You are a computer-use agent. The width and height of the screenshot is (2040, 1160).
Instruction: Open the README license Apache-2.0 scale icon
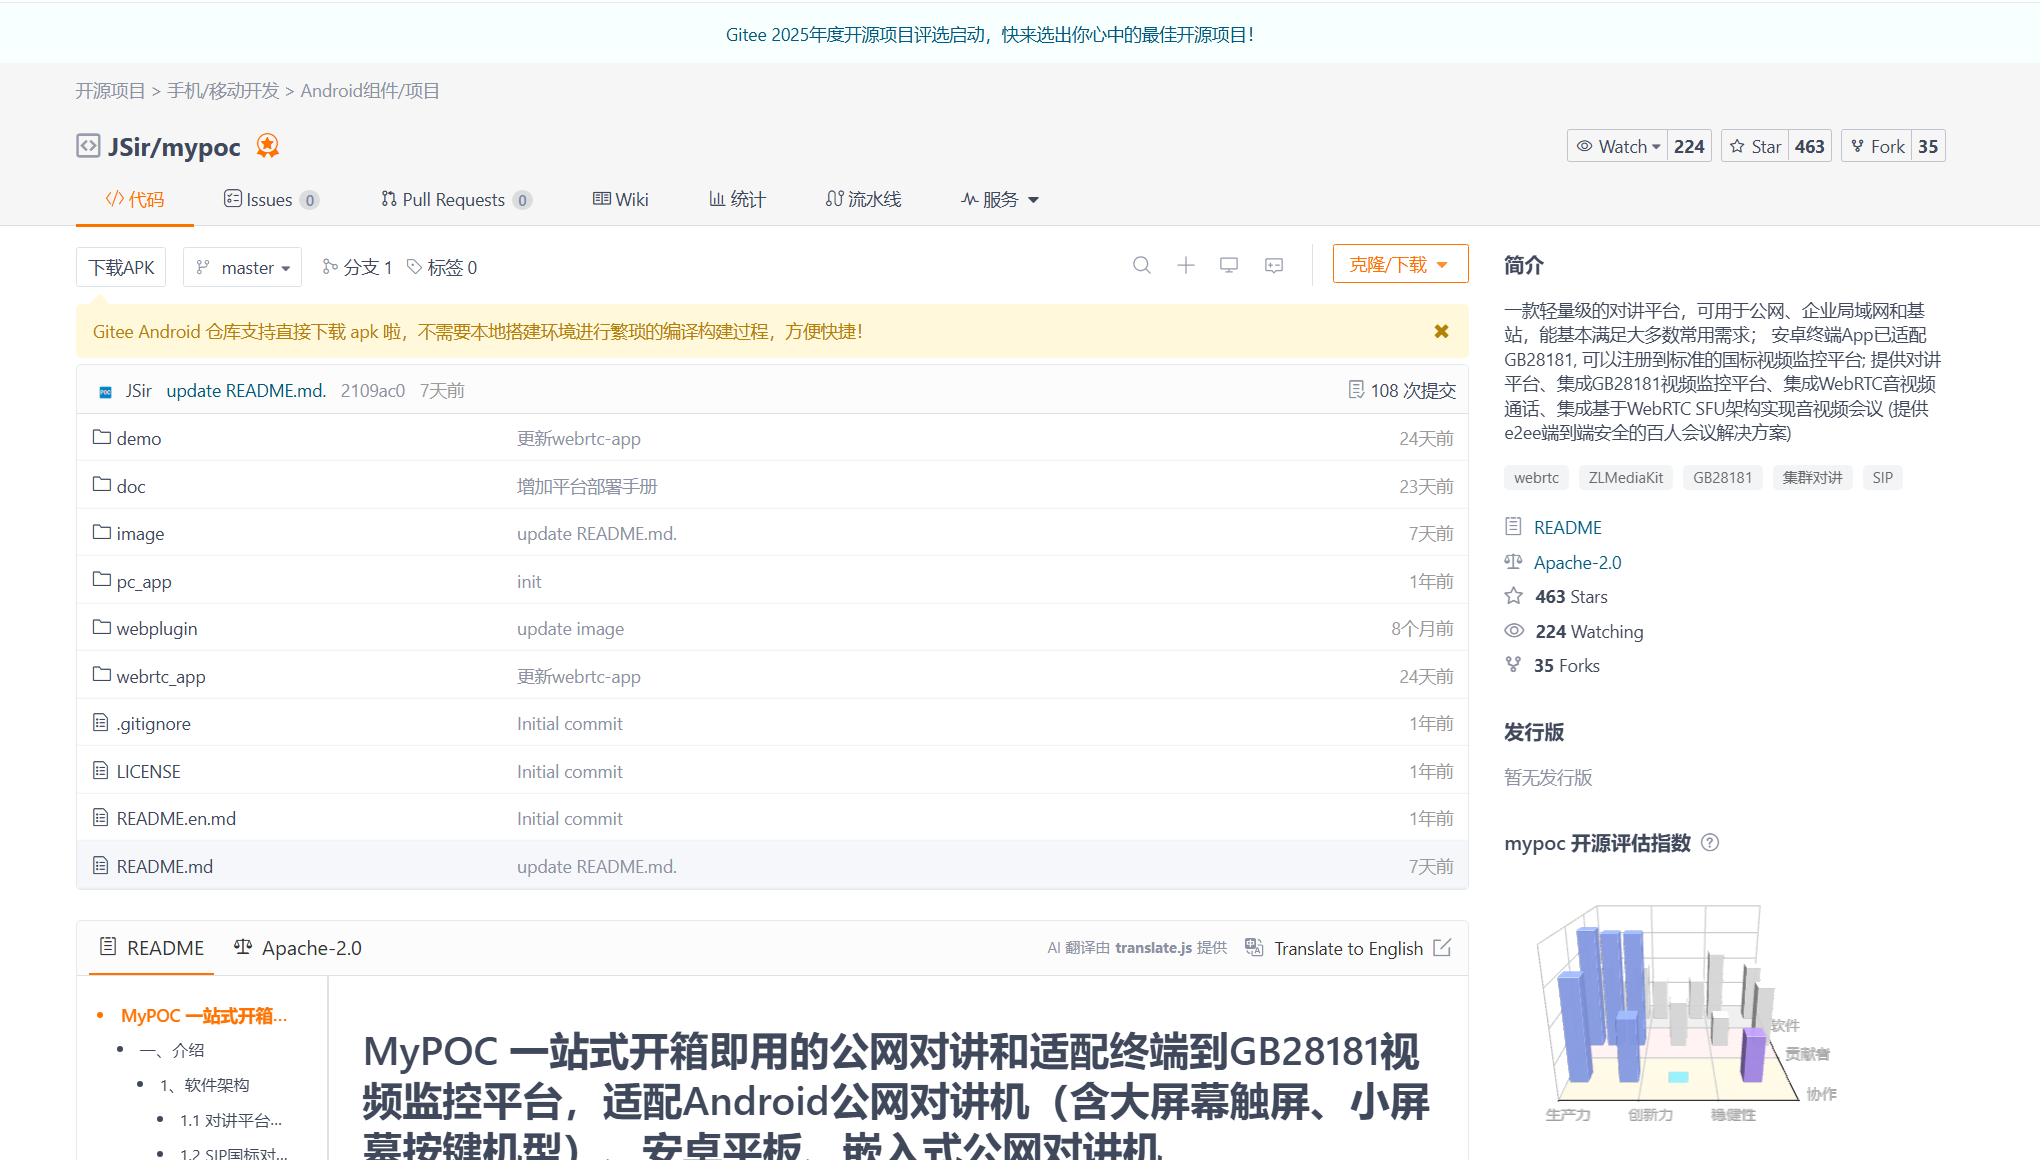(242, 947)
